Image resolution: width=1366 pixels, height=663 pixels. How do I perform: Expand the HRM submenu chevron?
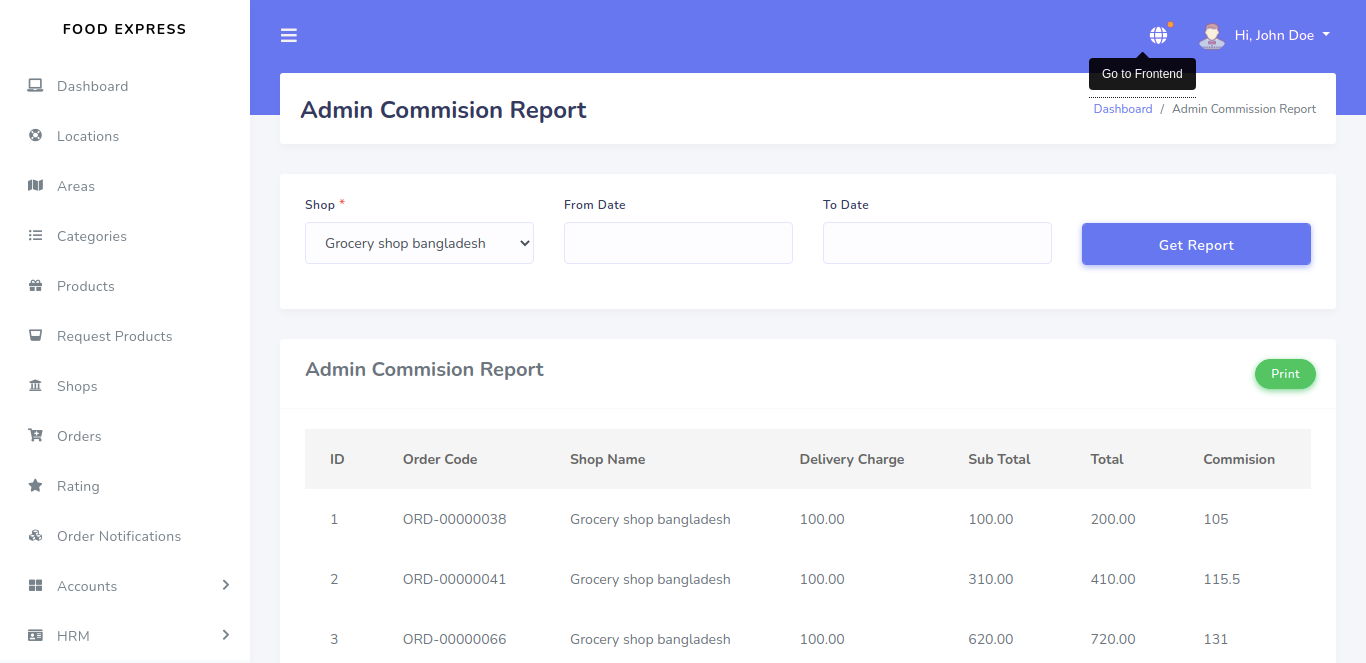point(226,635)
